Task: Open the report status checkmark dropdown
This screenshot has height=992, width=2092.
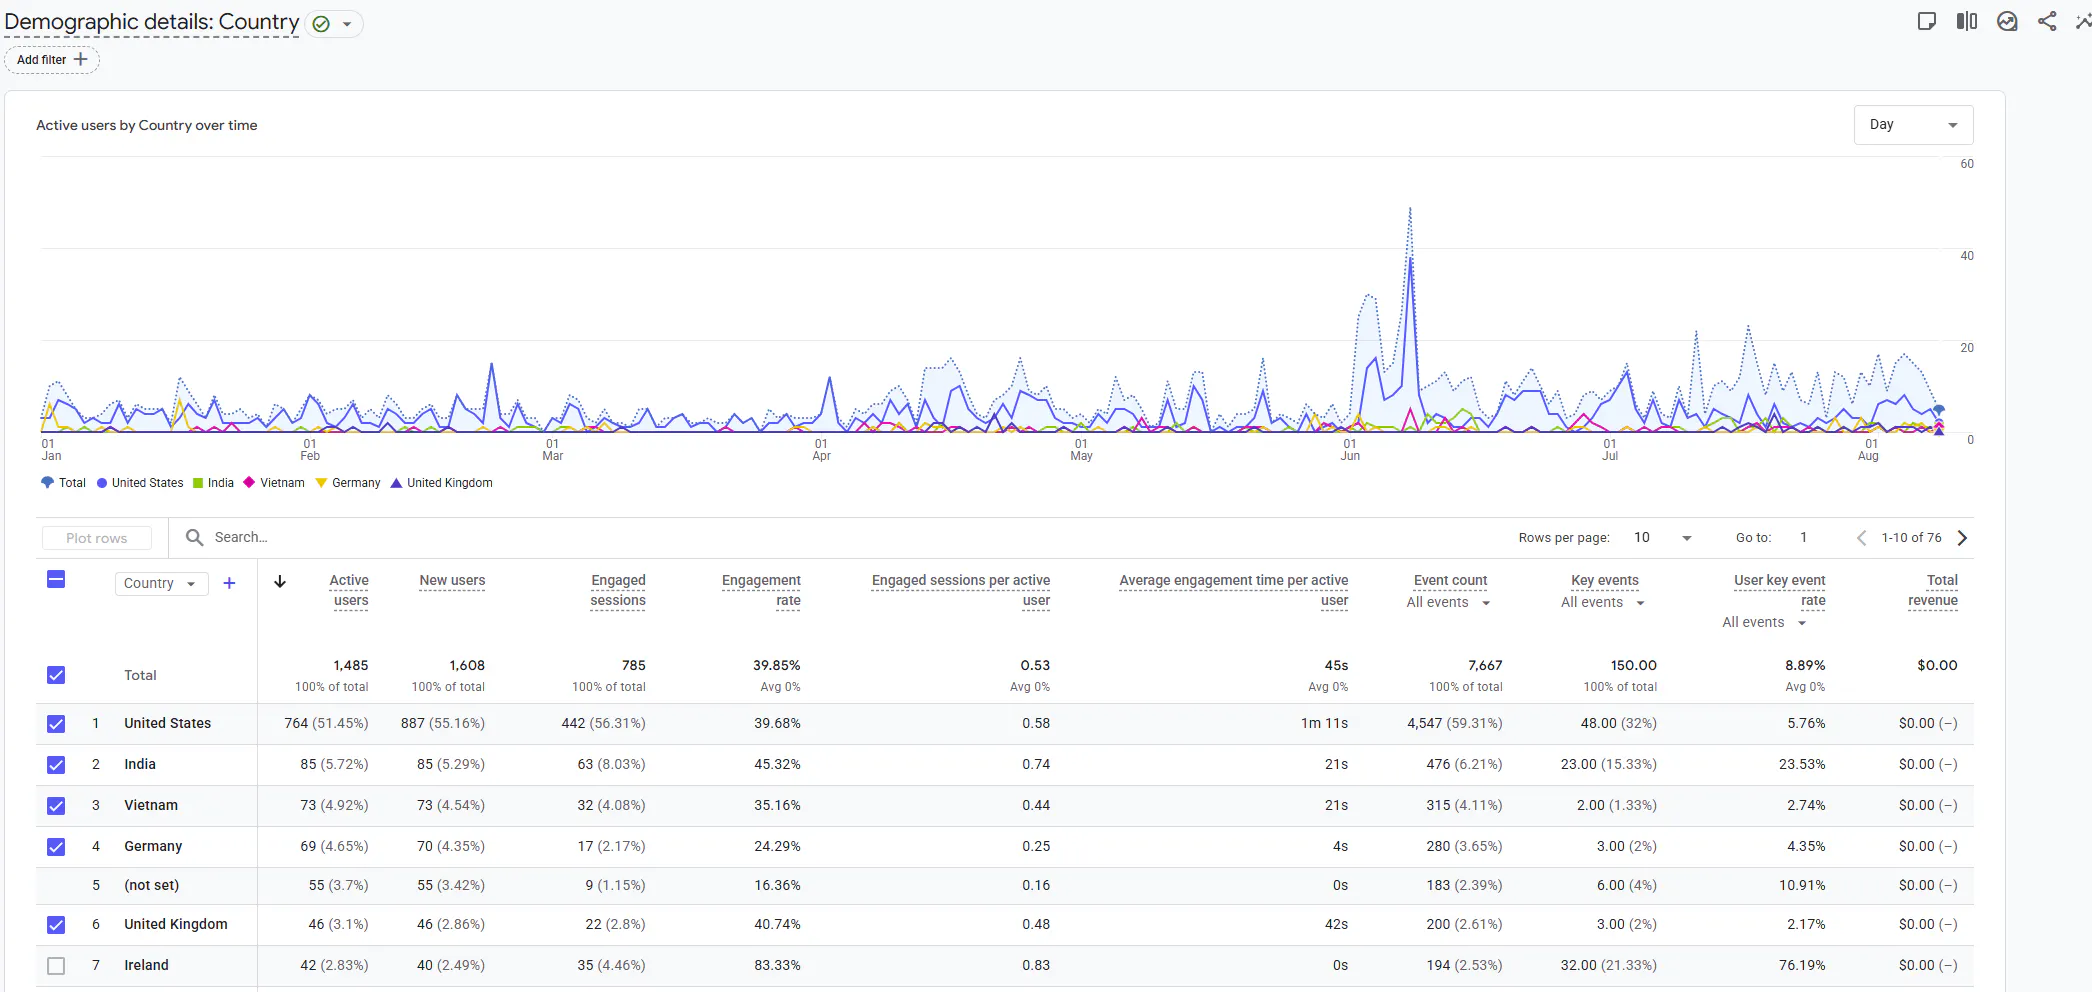Action: click(334, 24)
